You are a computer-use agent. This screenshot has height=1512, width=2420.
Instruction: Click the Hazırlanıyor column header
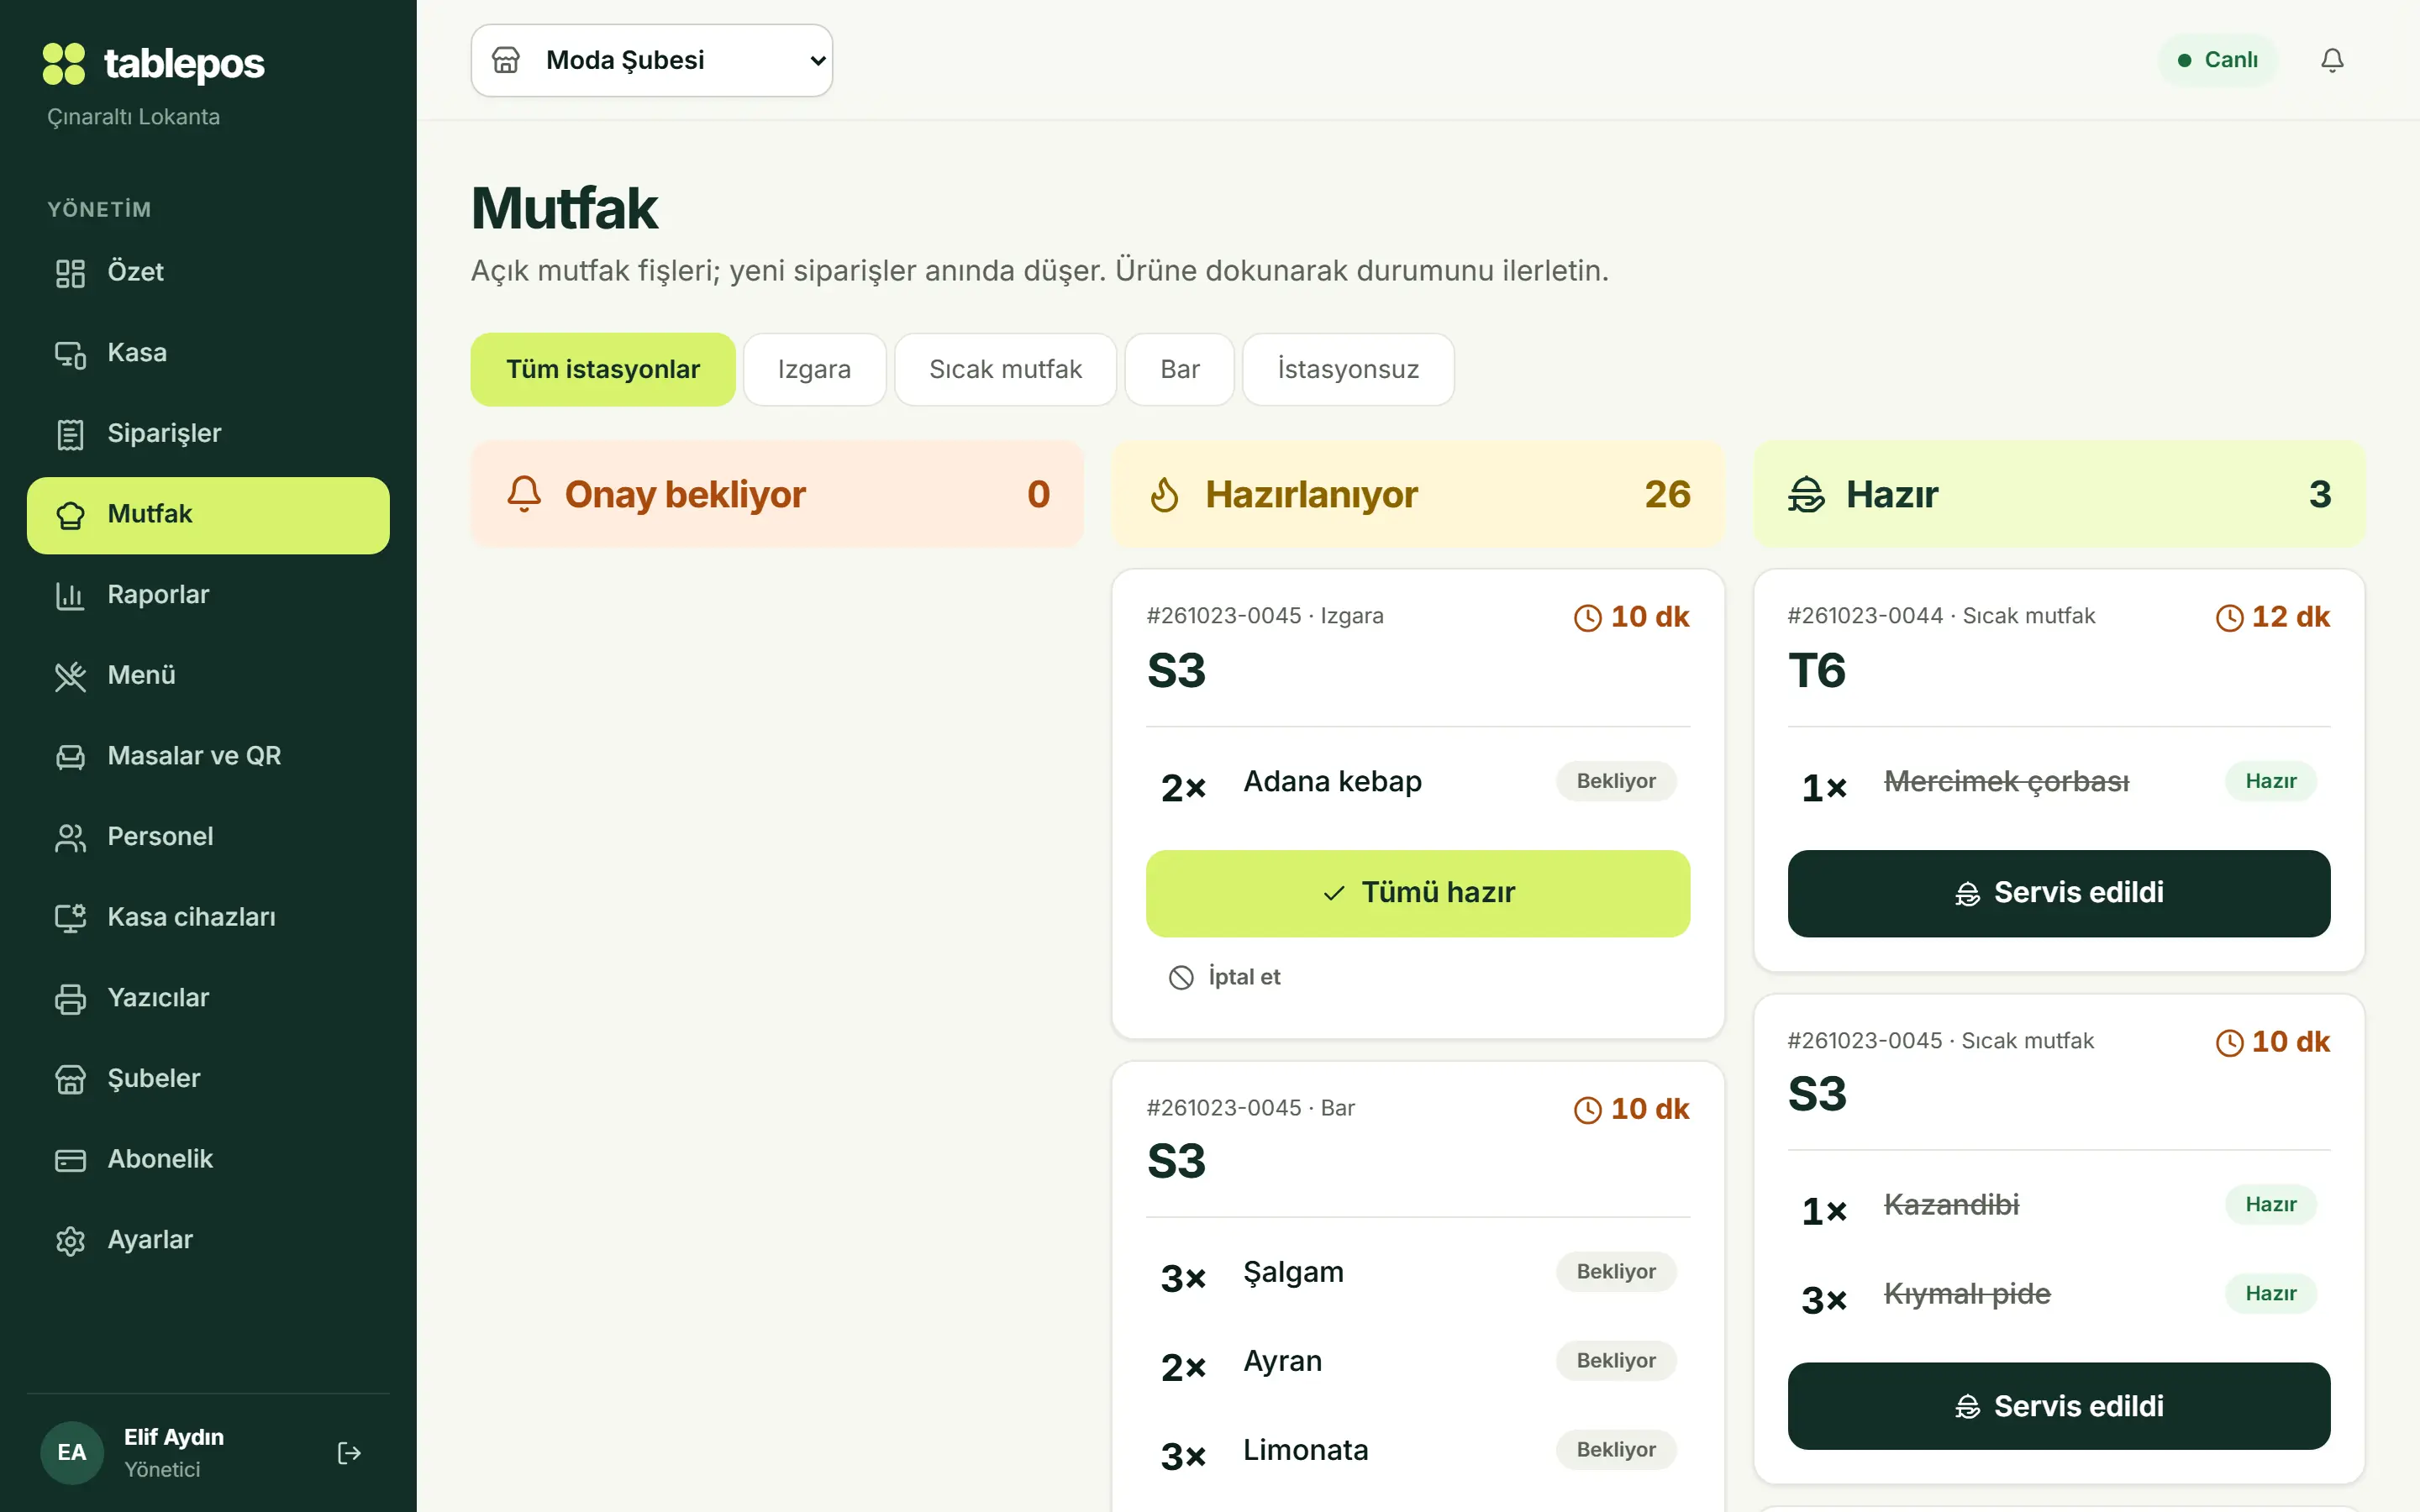click(1418, 494)
